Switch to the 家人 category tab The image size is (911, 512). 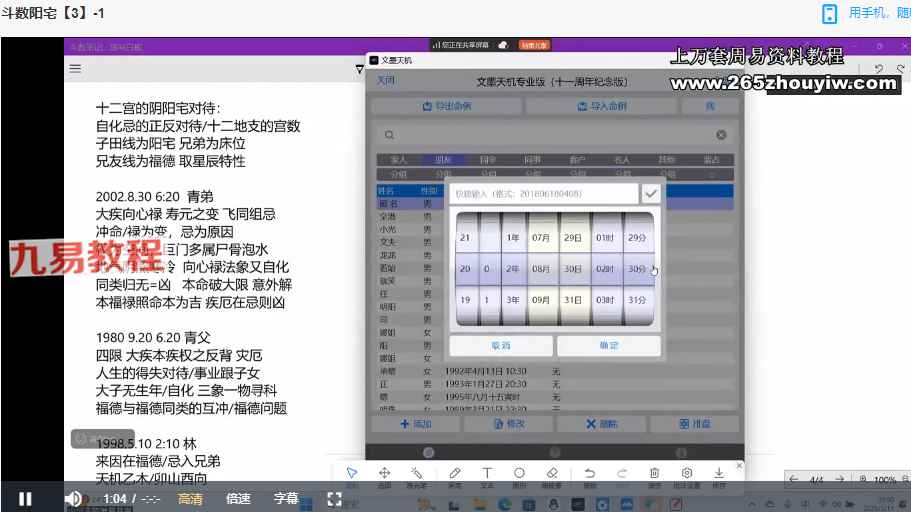click(x=398, y=159)
